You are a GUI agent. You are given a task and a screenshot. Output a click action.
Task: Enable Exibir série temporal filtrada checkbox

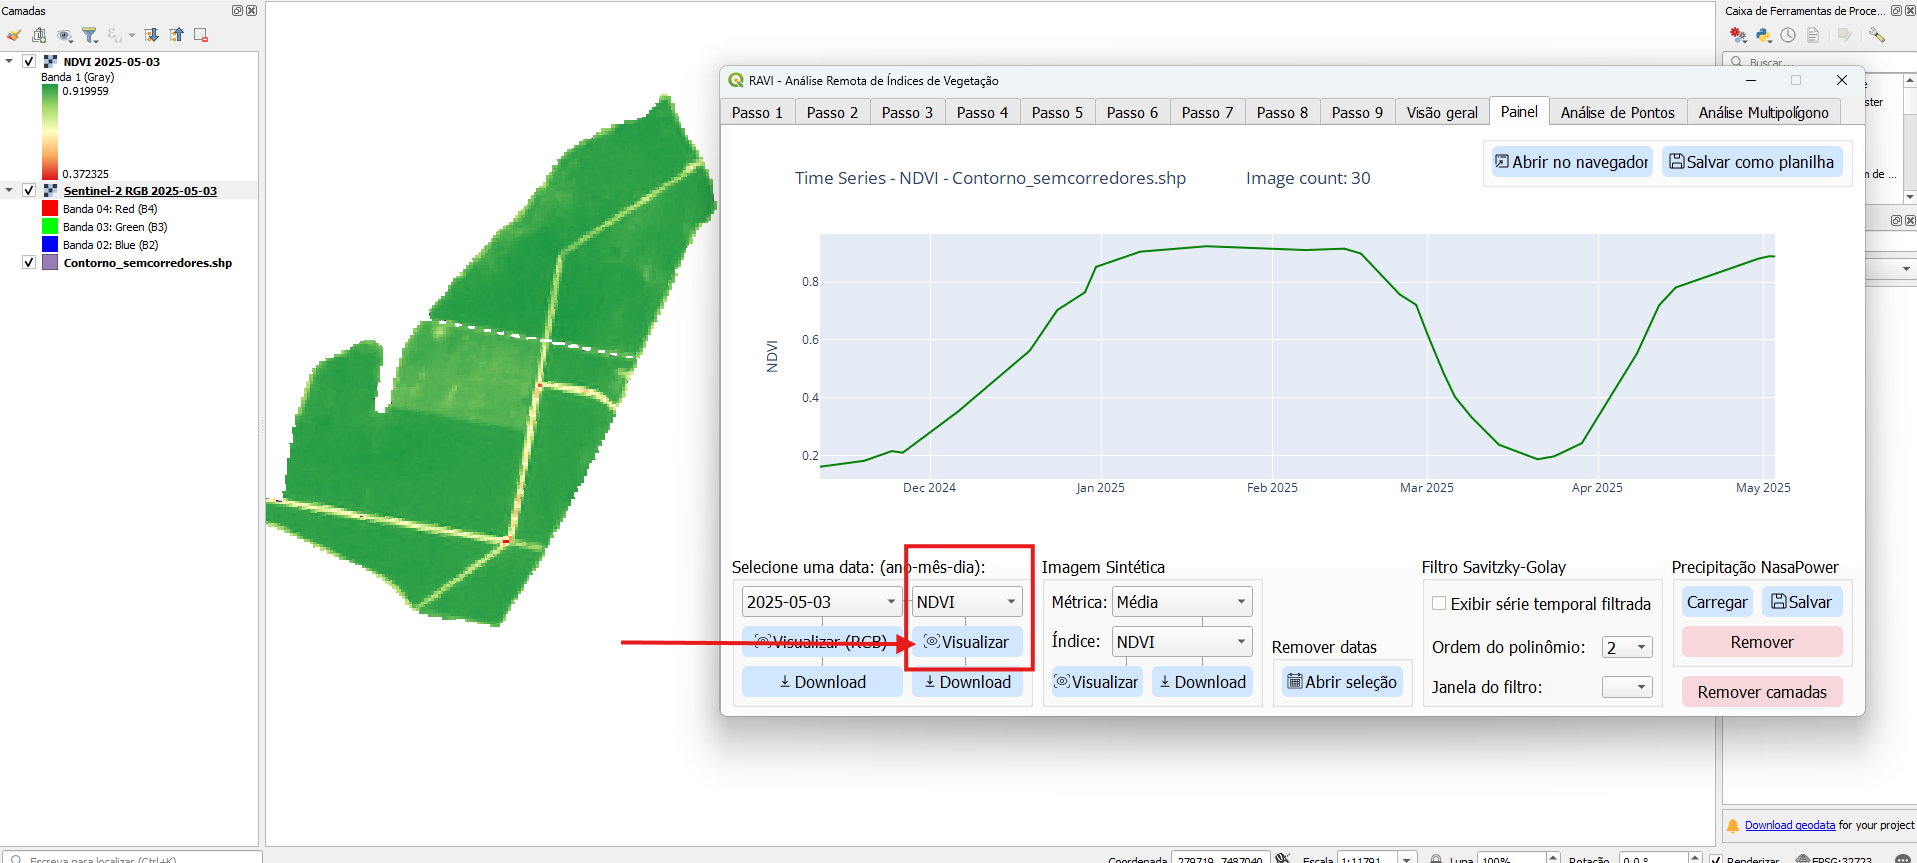click(1439, 603)
